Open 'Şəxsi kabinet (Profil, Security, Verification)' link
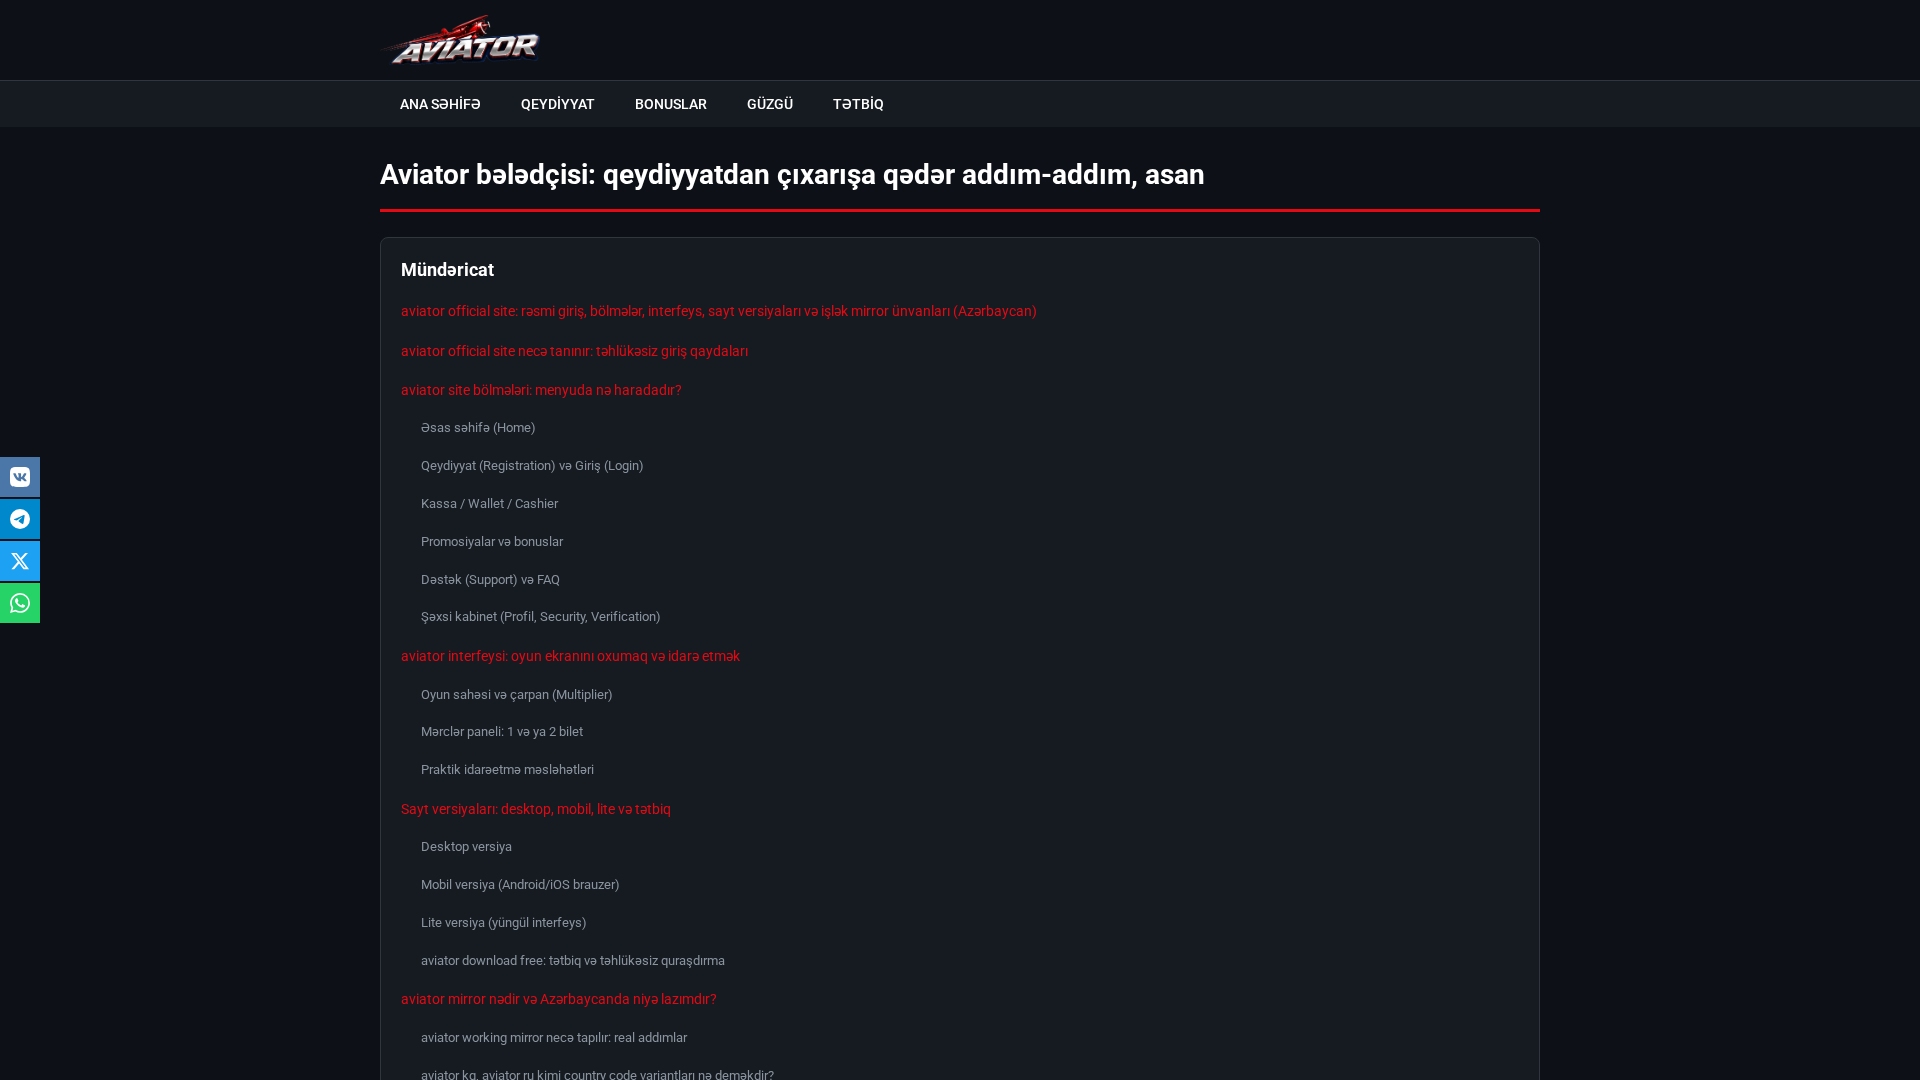The height and width of the screenshot is (1080, 1920). point(541,617)
